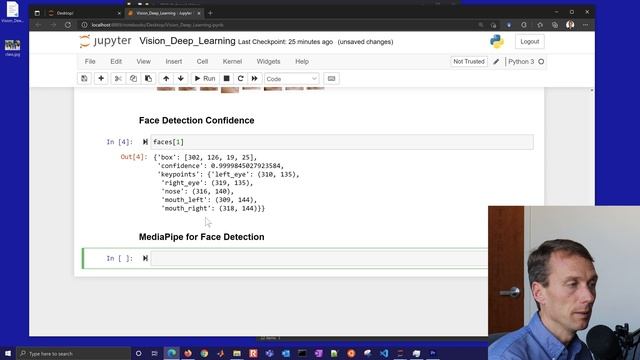Open the Windows Start menu
This screenshot has height=360, width=640.
coord(8,353)
